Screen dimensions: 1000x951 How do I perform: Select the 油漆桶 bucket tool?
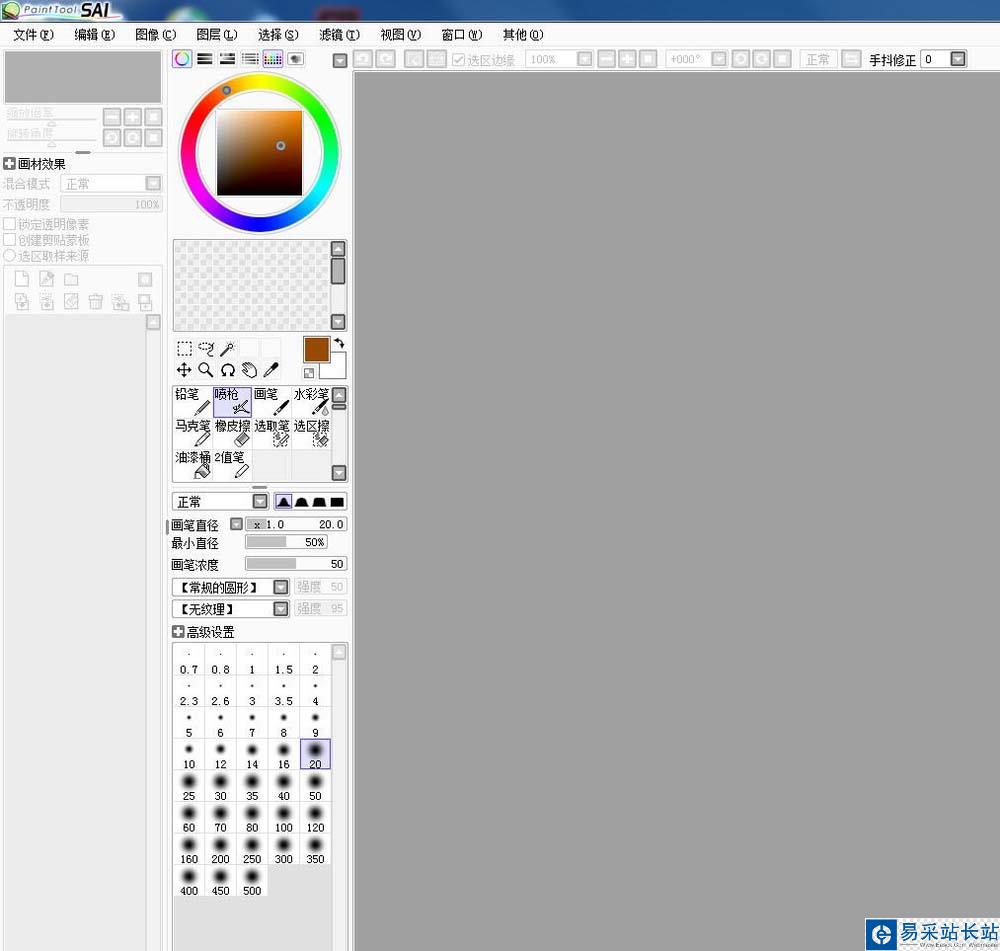tap(193, 465)
